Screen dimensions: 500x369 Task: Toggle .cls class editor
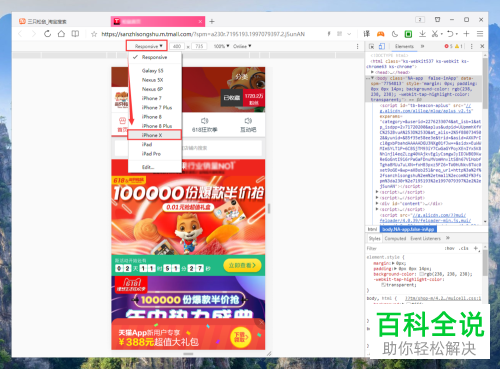(x=464, y=248)
